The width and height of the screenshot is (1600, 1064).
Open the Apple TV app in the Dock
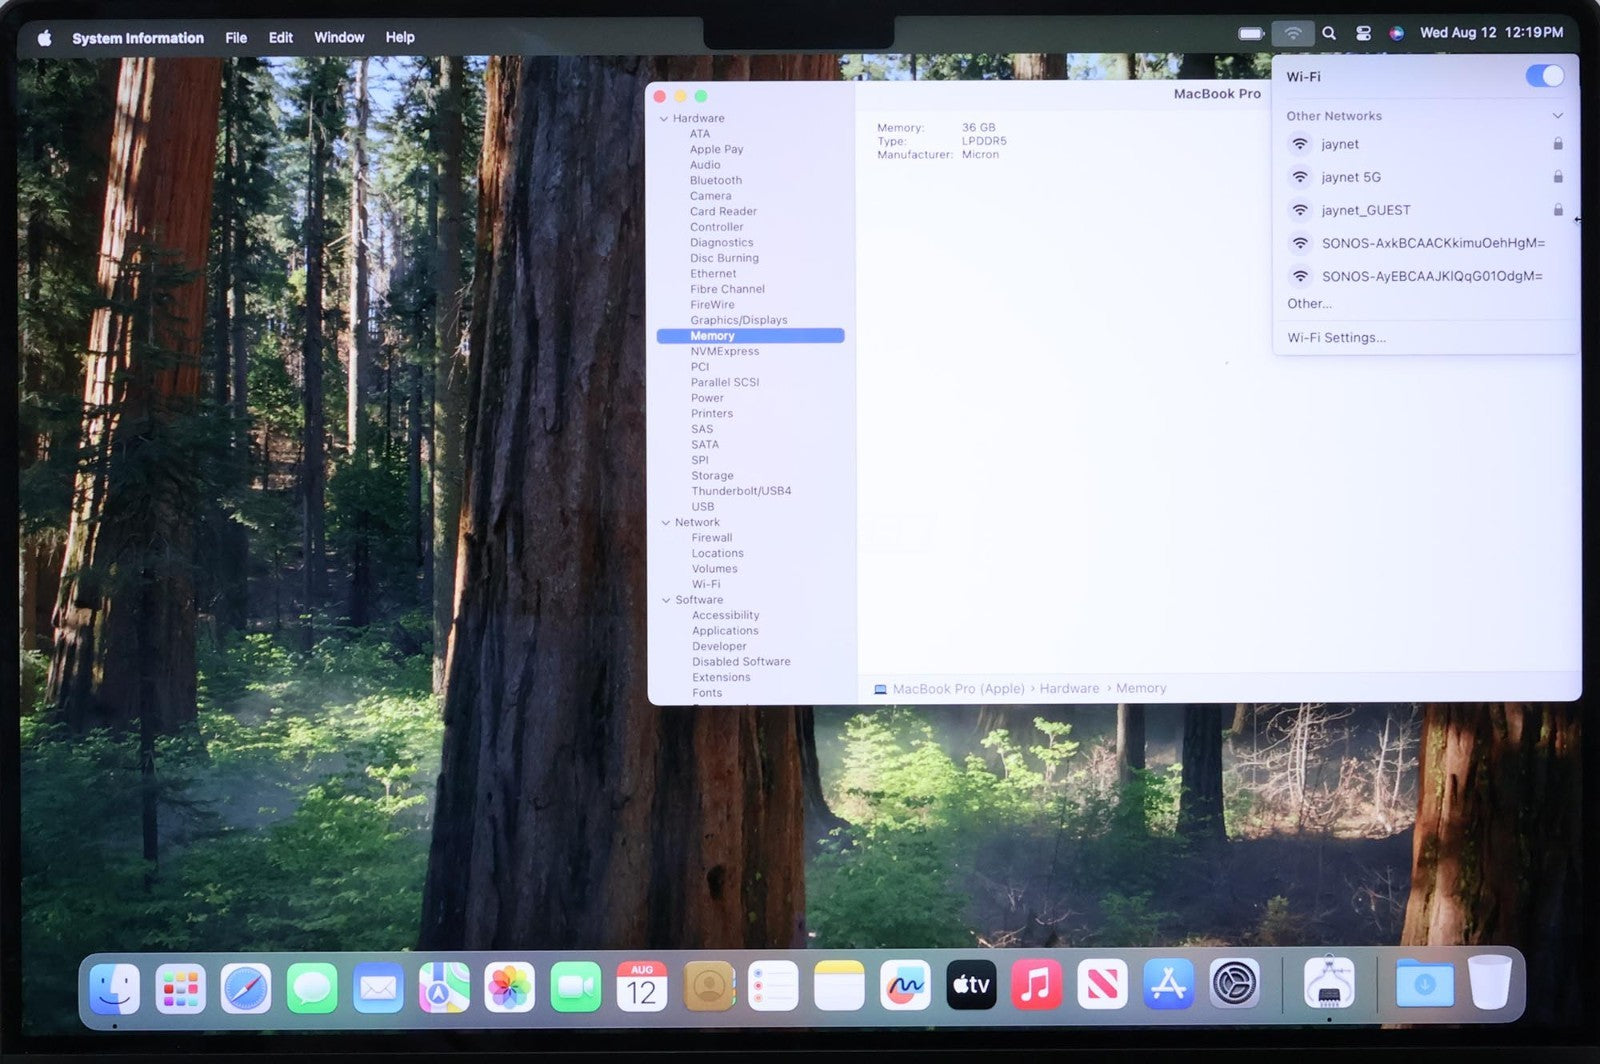pyautogui.click(x=971, y=986)
